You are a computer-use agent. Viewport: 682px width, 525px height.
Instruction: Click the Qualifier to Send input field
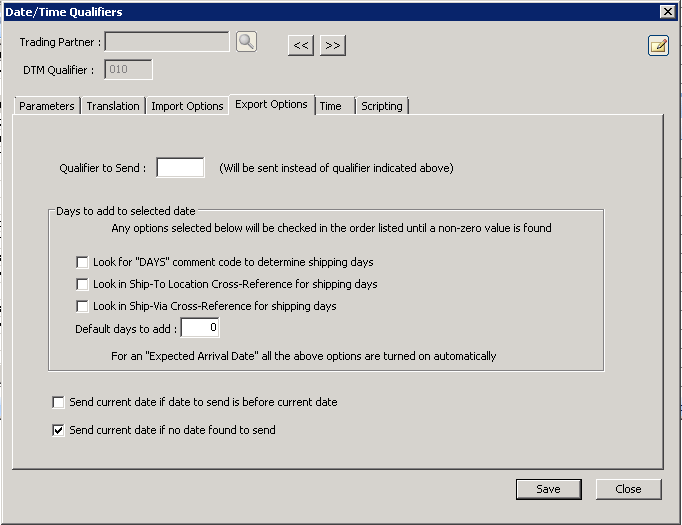(x=180, y=168)
